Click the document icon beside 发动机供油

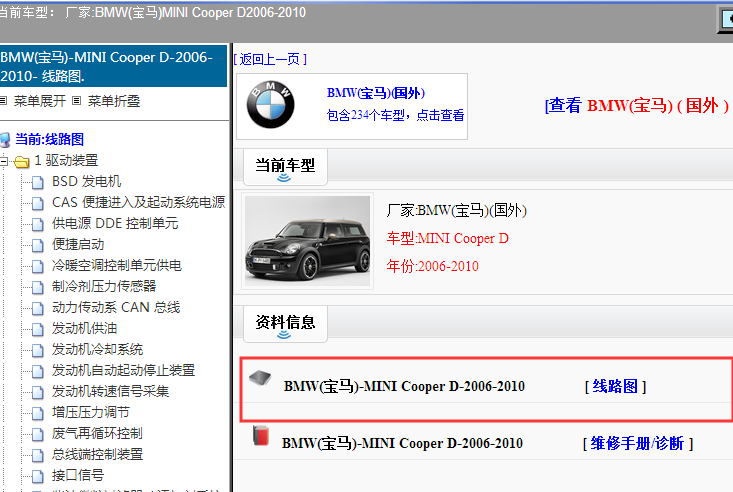(x=37, y=329)
